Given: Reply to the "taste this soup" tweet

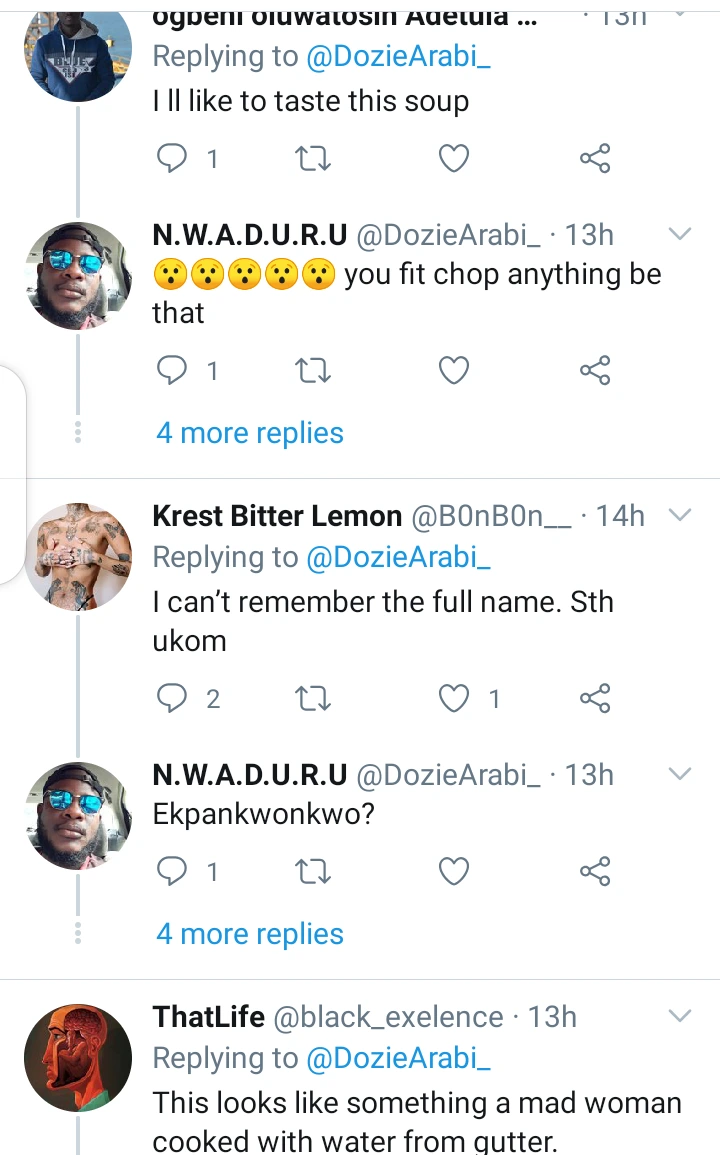Looking at the screenshot, I should 174,158.
